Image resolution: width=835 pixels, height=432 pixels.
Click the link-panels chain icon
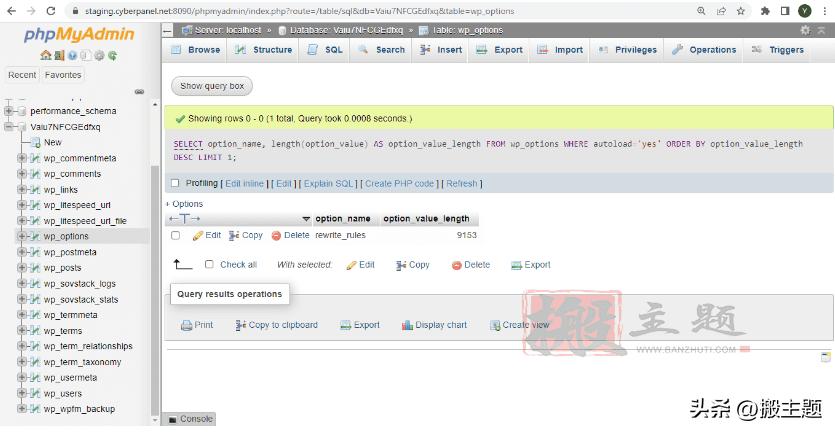140,92
